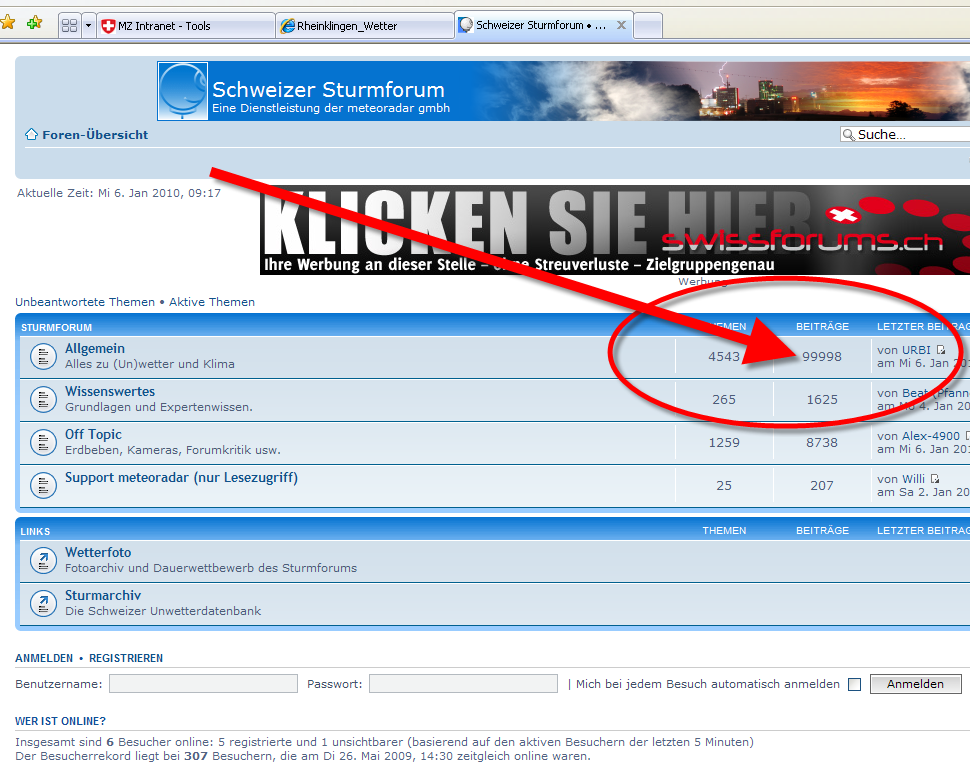
Task: Click the Wetterfoto link icon
Action: pos(43,561)
